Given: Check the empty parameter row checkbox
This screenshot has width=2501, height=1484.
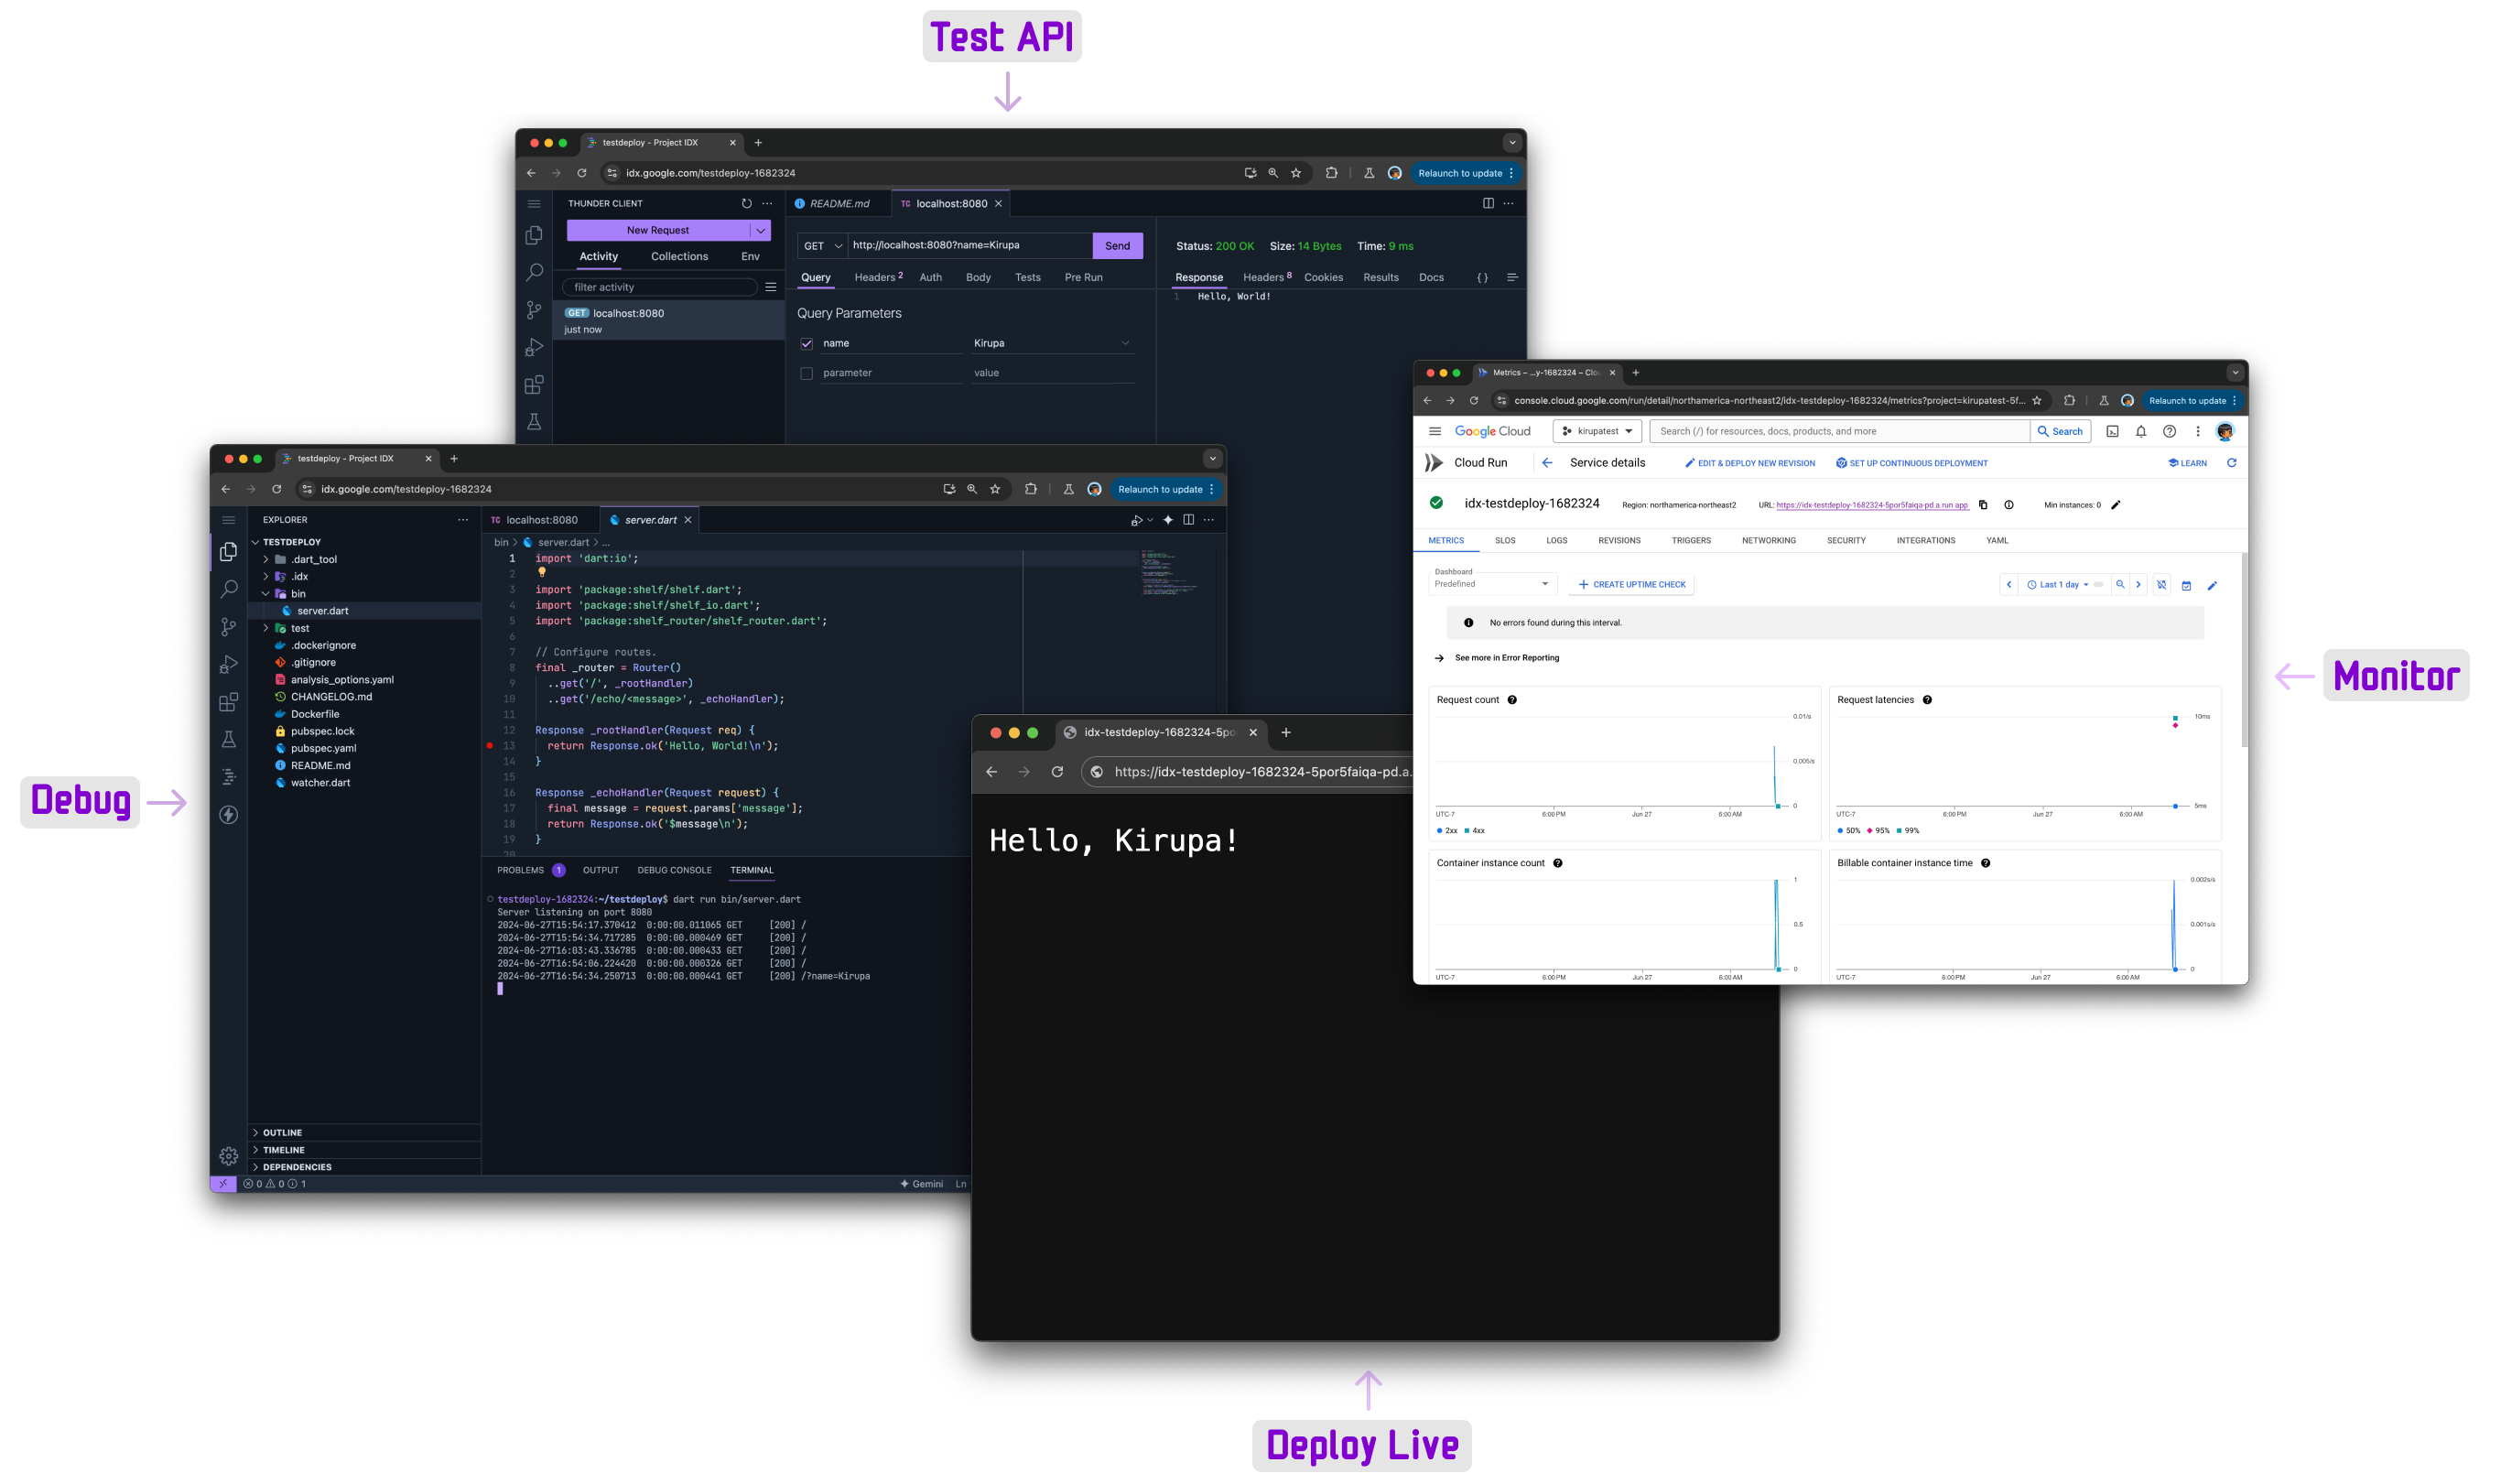Looking at the screenshot, I should [806, 373].
